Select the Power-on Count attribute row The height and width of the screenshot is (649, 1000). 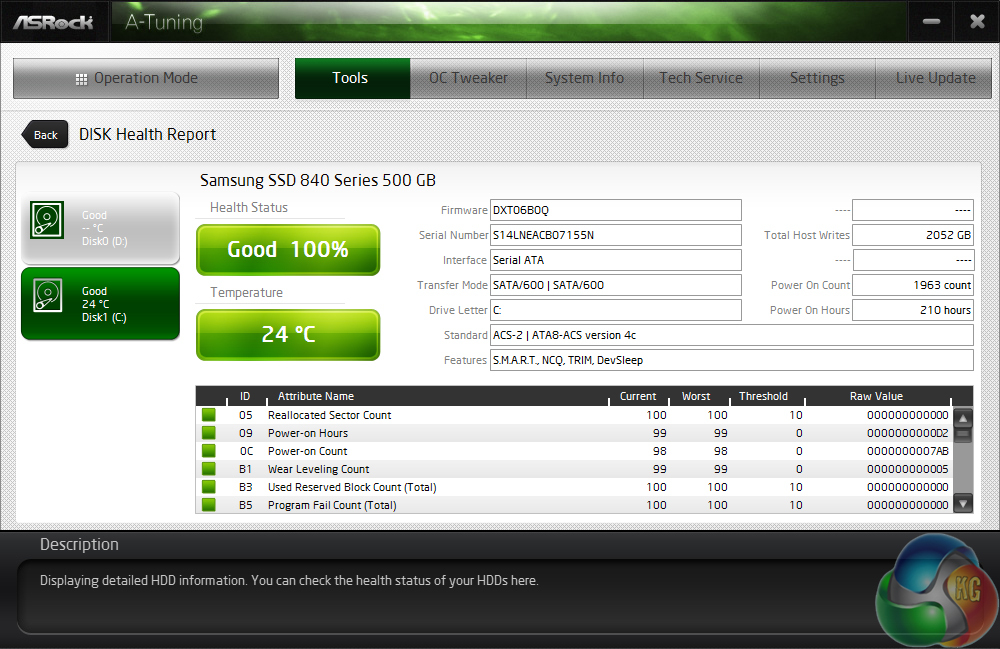pos(575,451)
